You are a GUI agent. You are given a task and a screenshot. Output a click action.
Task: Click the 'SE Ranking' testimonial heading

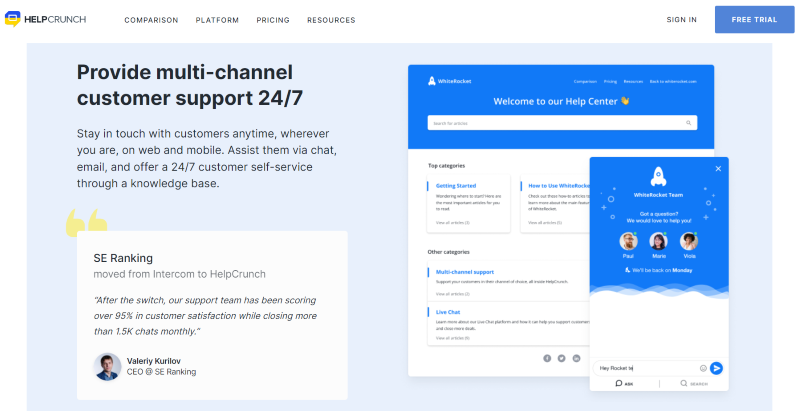pos(123,258)
